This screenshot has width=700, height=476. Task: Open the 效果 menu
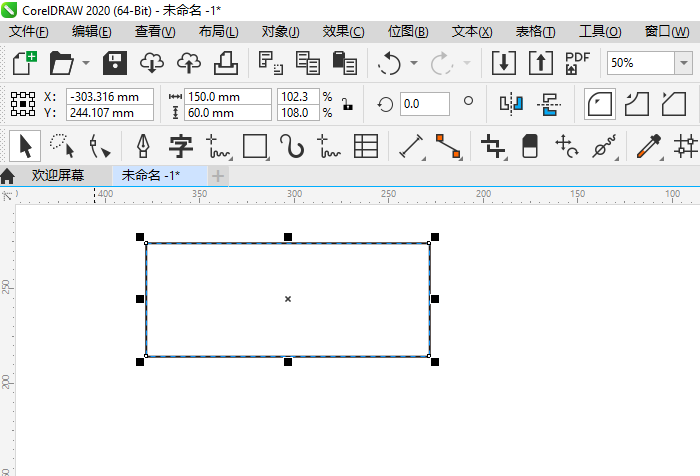(343, 32)
